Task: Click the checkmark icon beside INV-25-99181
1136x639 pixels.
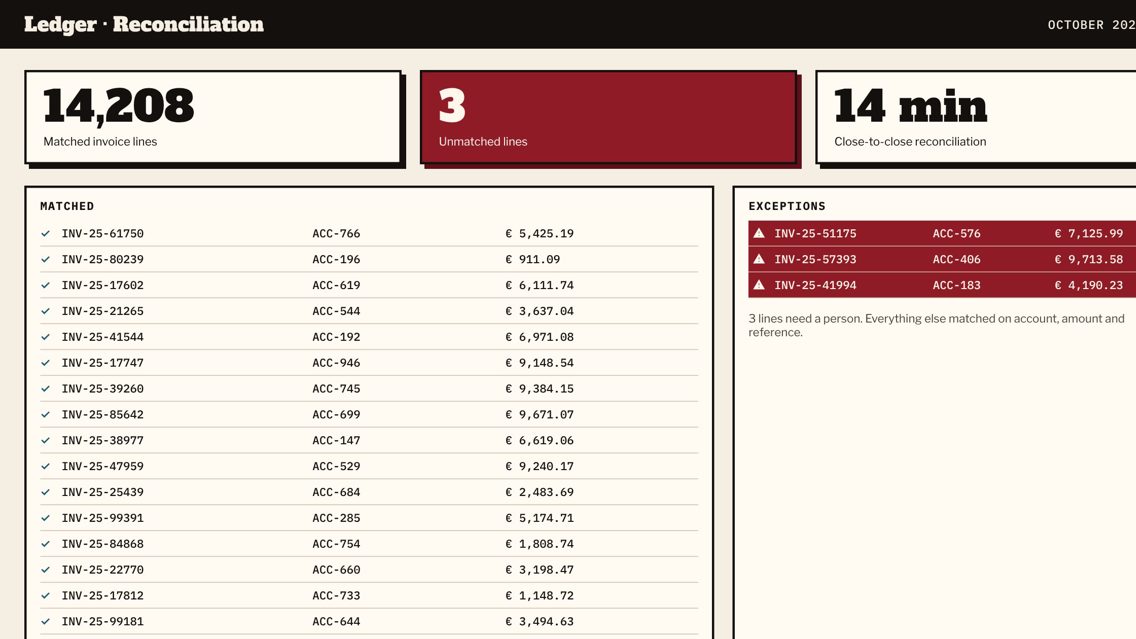Action: click(x=46, y=622)
